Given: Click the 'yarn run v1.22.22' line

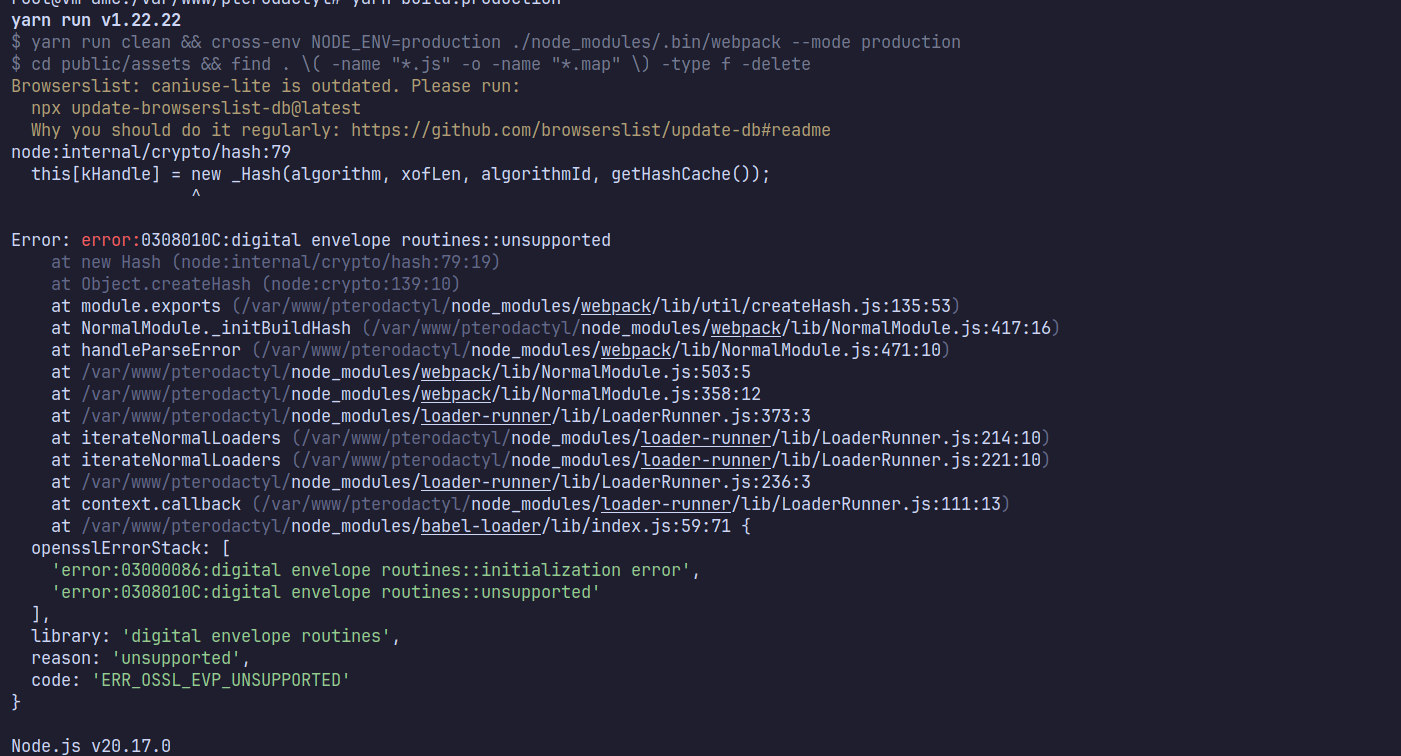Looking at the screenshot, I should pos(96,20).
